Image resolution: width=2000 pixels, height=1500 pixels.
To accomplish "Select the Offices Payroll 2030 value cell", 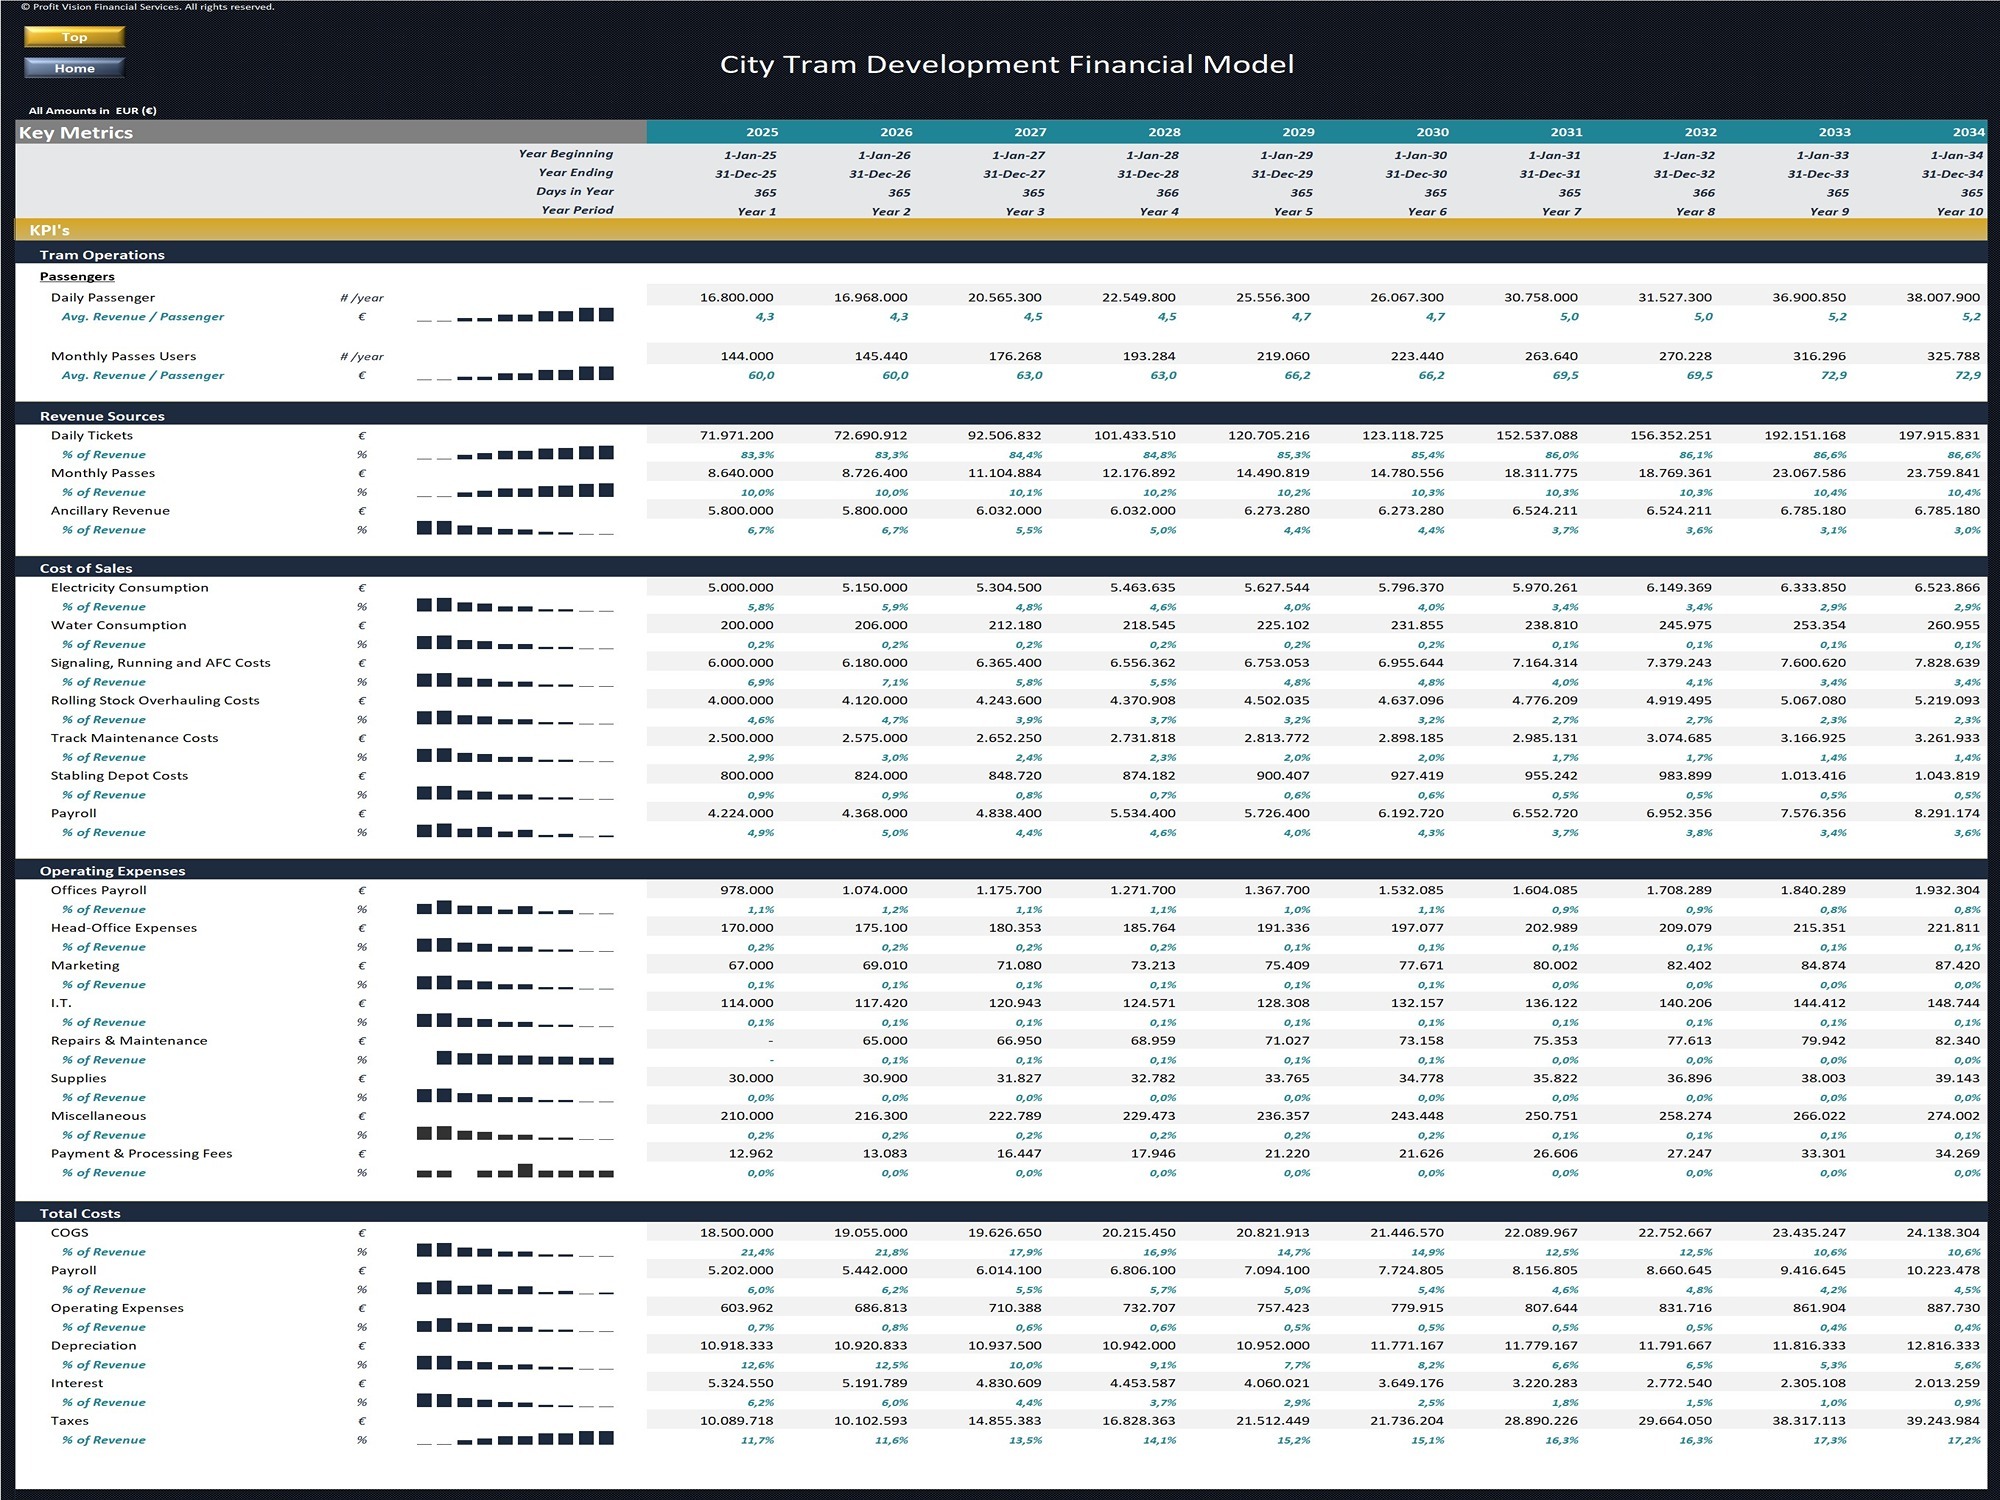I will pyautogui.click(x=1410, y=890).
